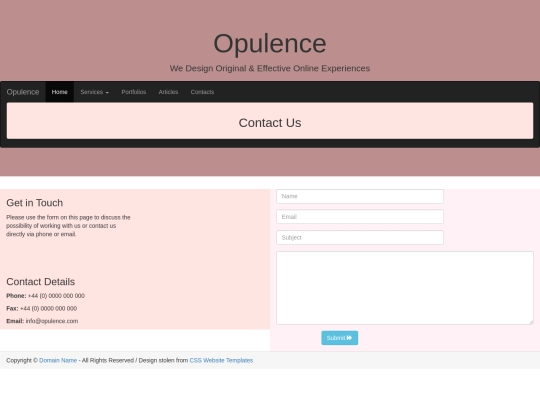Open the Domain Name footer link

(58, 361)
